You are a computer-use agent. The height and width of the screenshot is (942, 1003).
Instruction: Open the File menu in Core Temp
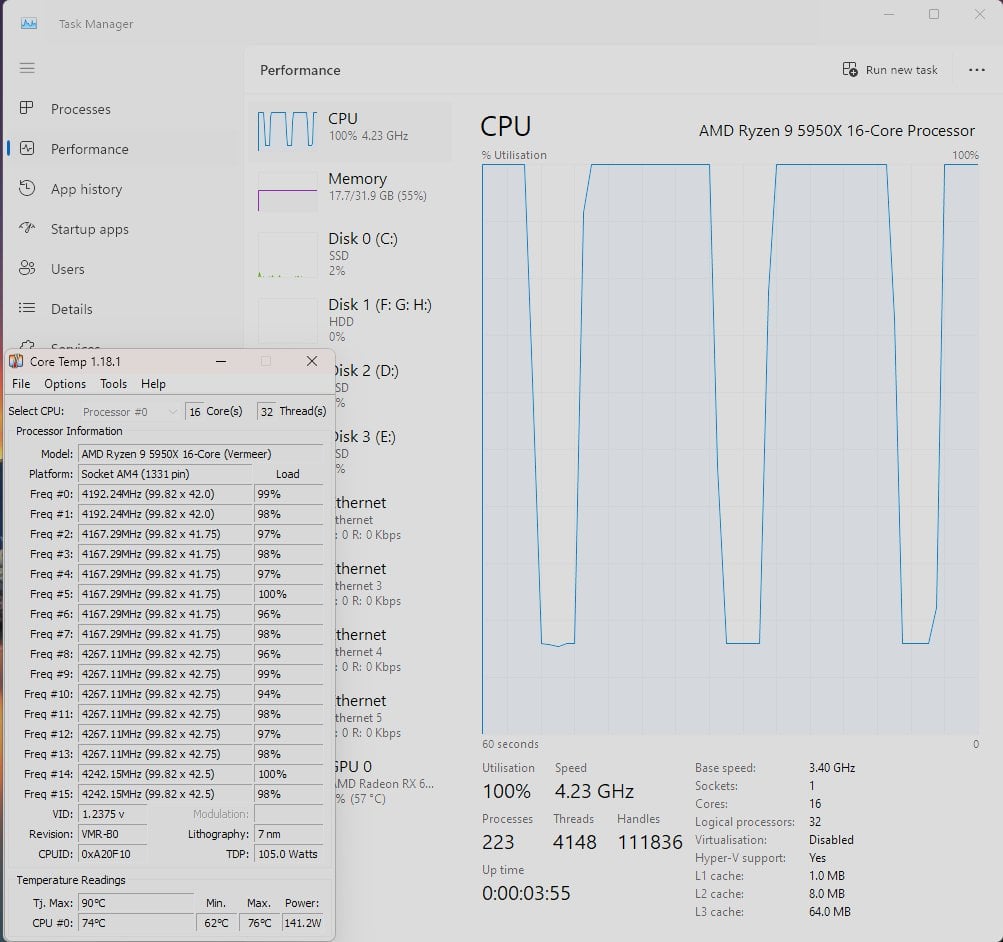pyautogui.click(x=21, y=384)
